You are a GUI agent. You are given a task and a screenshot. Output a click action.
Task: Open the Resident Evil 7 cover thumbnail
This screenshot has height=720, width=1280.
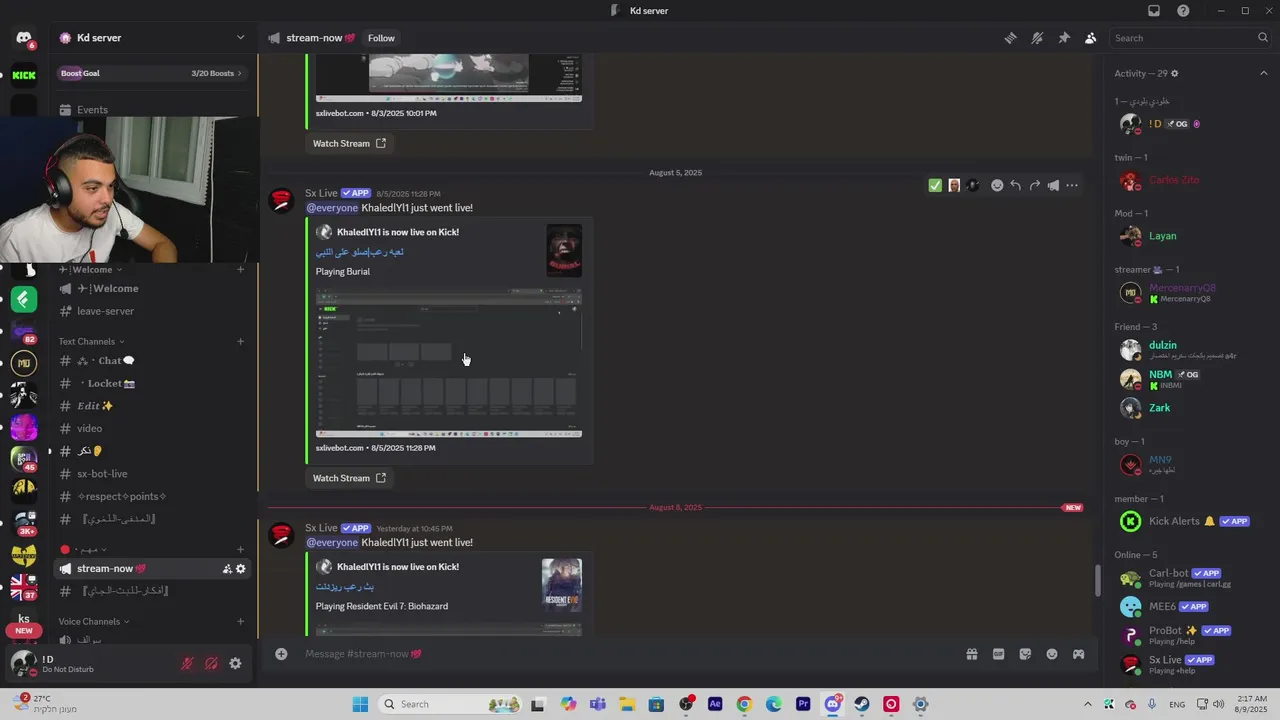tap(562, 585)
